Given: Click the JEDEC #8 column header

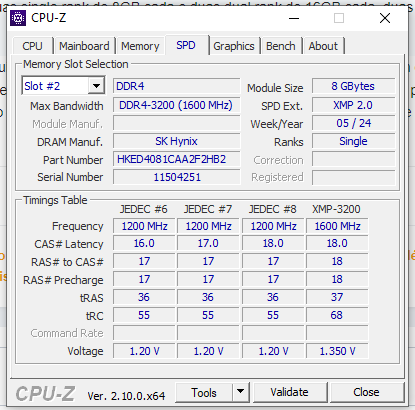Looking at the screenshot, I should [272, 209].
